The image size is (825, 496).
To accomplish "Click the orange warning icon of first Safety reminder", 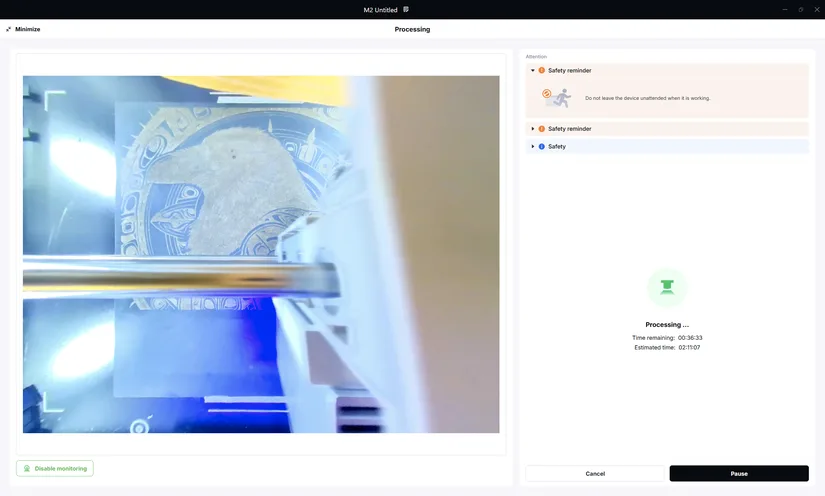I will (x=541, y=70).
